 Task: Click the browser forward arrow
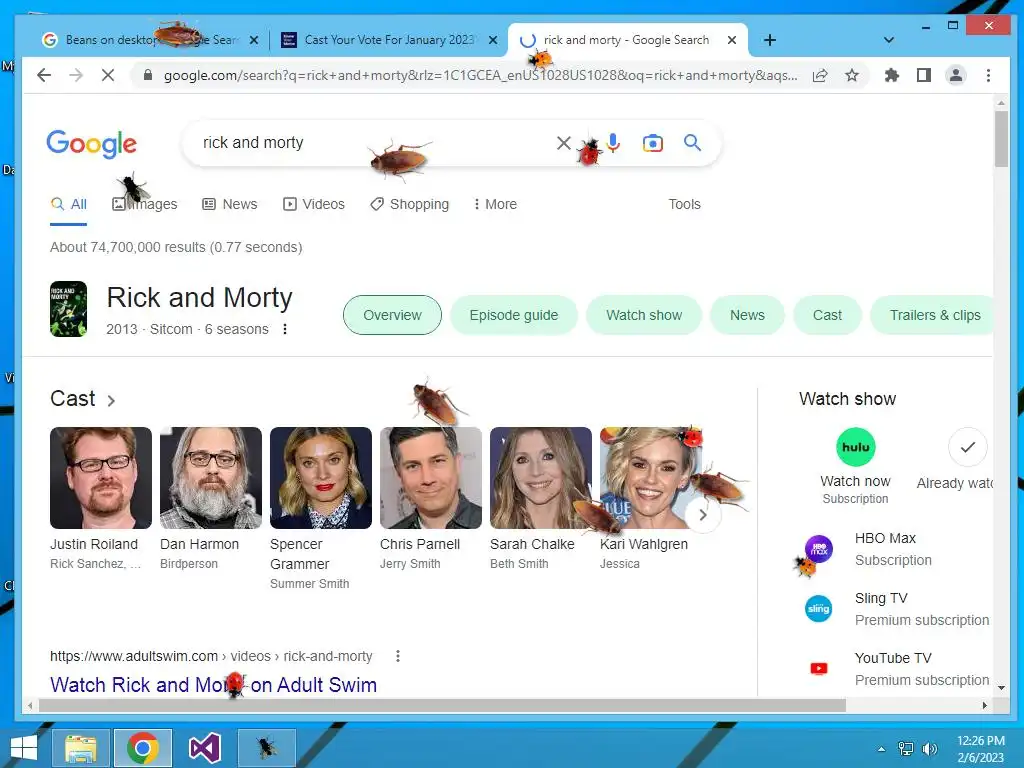76,75
